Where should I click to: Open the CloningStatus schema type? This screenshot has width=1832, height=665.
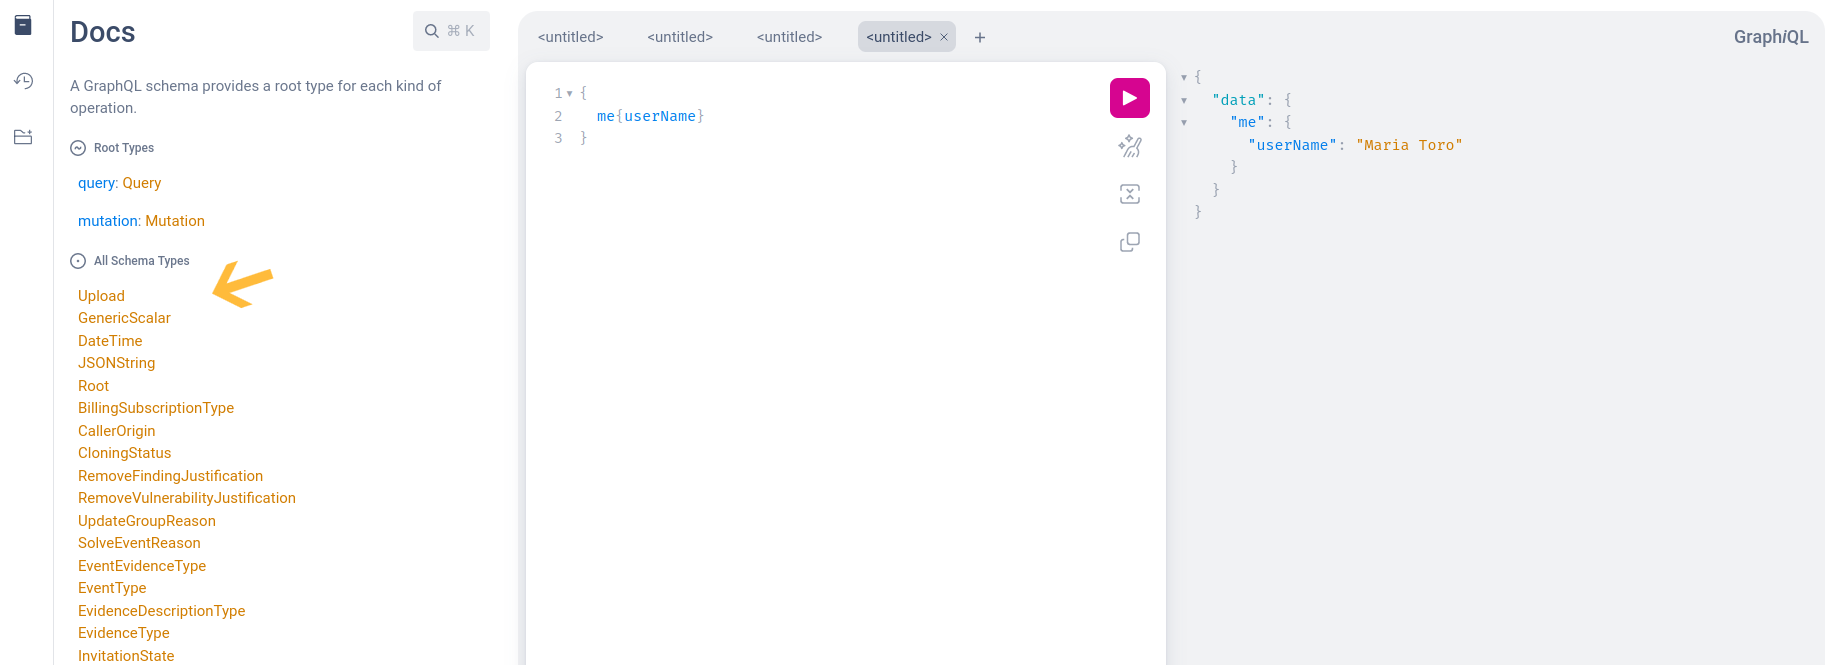pyautogui.click(x=124, y=453)
